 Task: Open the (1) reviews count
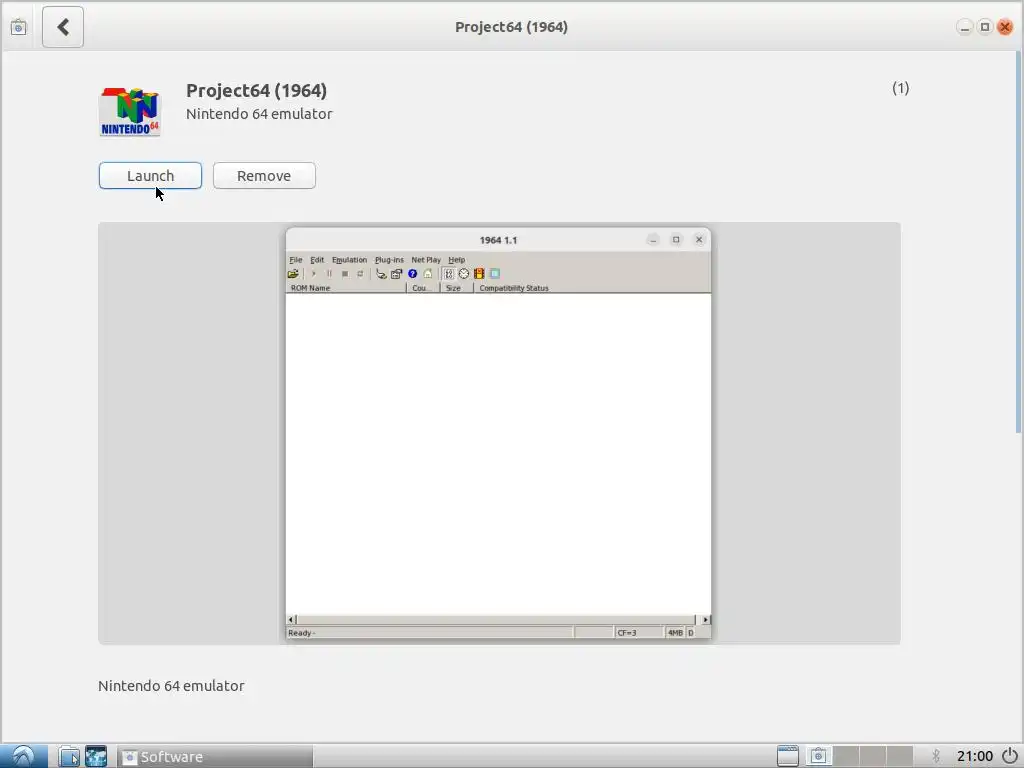point(901,88)
